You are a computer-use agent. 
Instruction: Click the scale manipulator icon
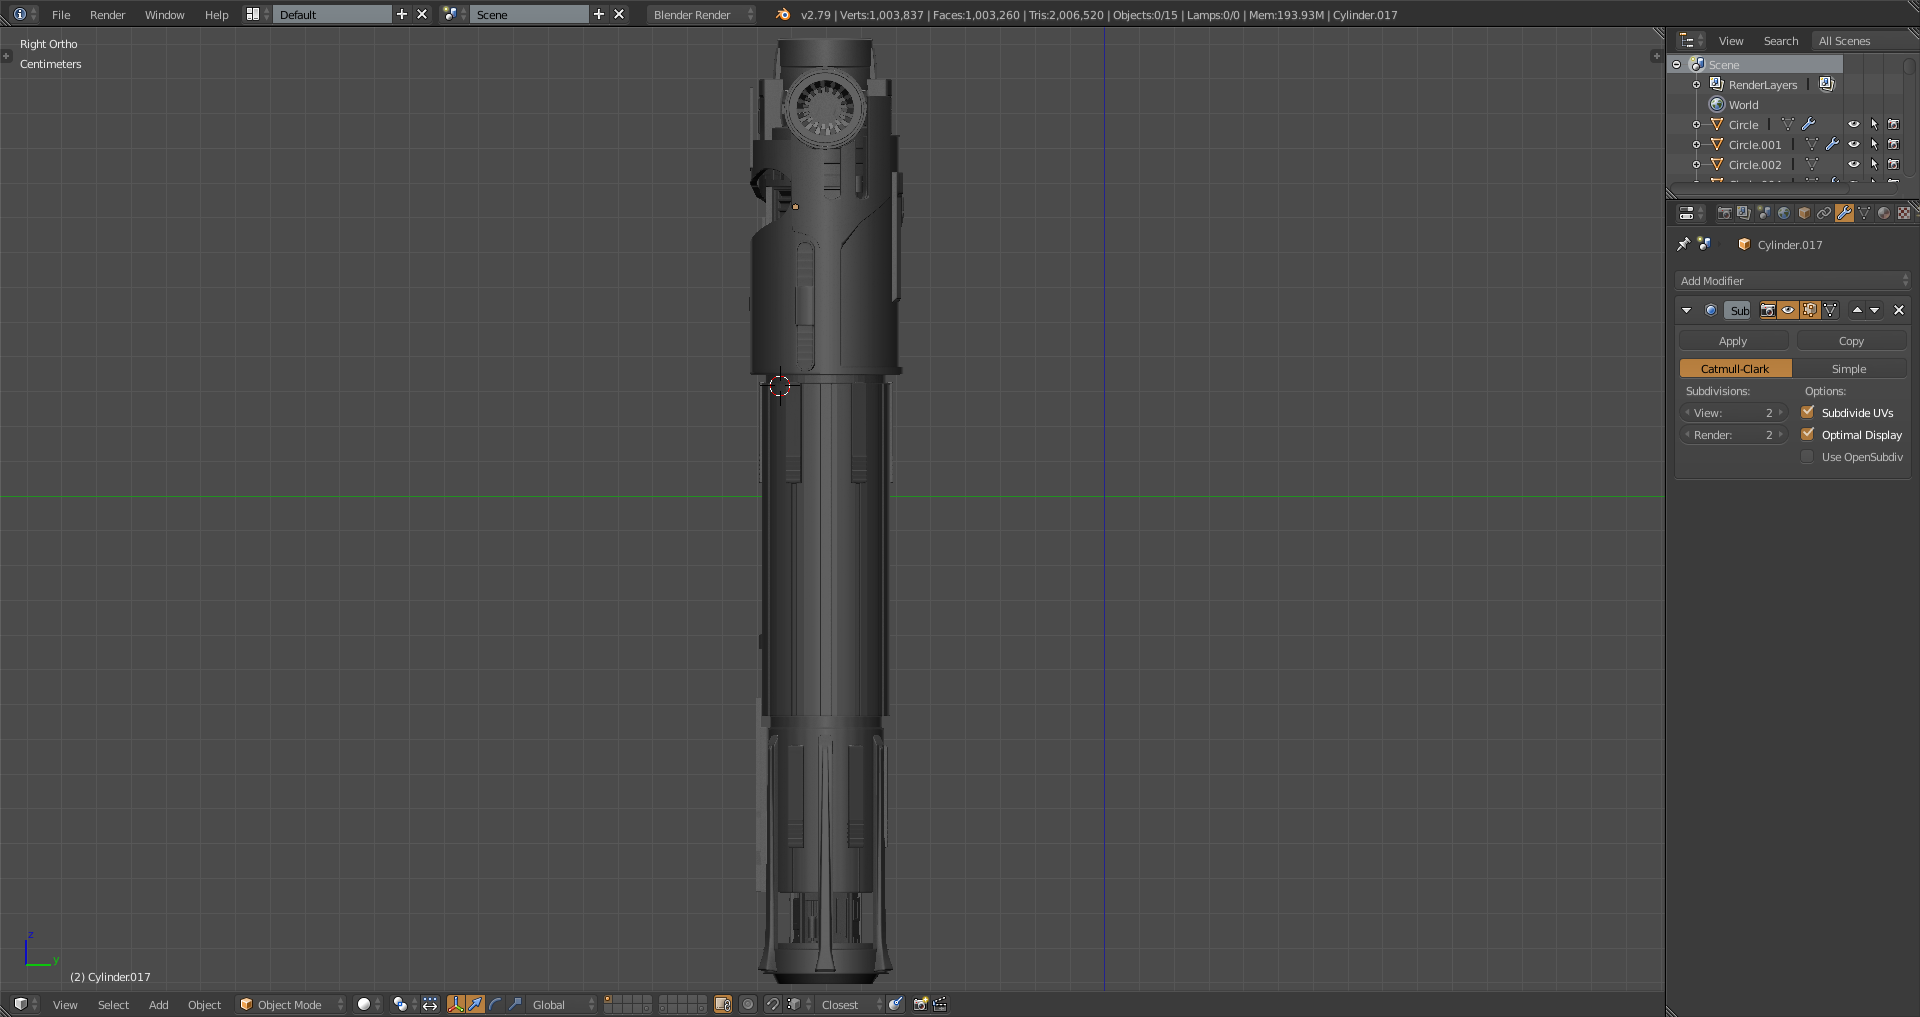tap(514, 1004)
